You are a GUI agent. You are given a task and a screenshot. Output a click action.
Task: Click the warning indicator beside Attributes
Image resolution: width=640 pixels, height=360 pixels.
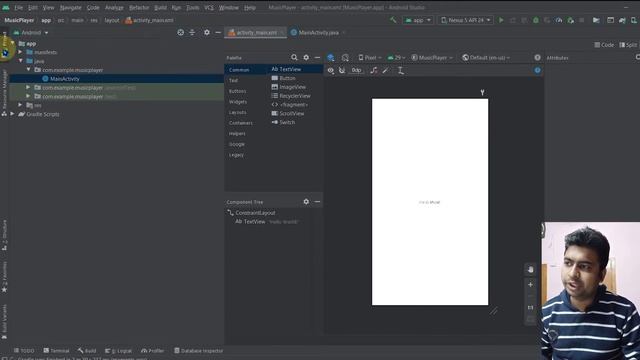coord(537,58)
